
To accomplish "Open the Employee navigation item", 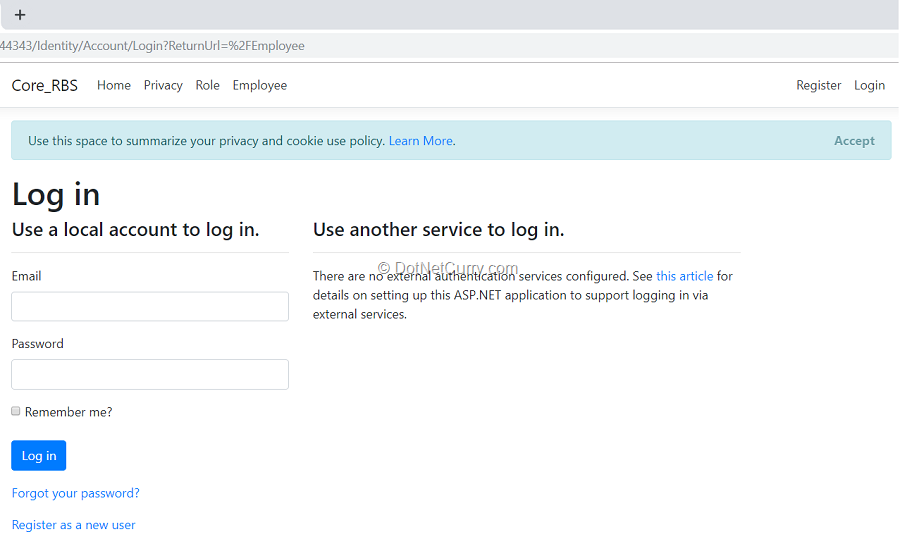I will click(260, 86).
